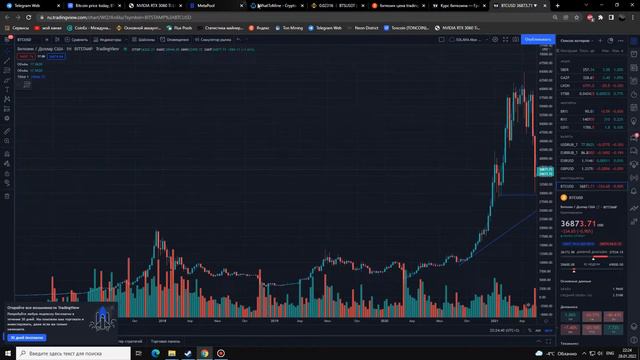Click the day range slider marker
The height and width of the screenshot is (360, 640).
pos(593,259)
